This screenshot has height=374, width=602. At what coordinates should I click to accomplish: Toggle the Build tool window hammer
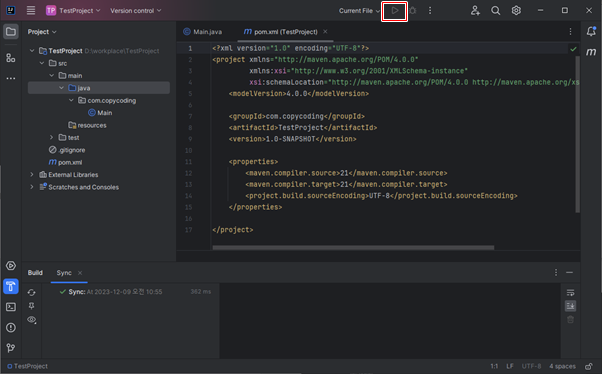coord(11,286)
